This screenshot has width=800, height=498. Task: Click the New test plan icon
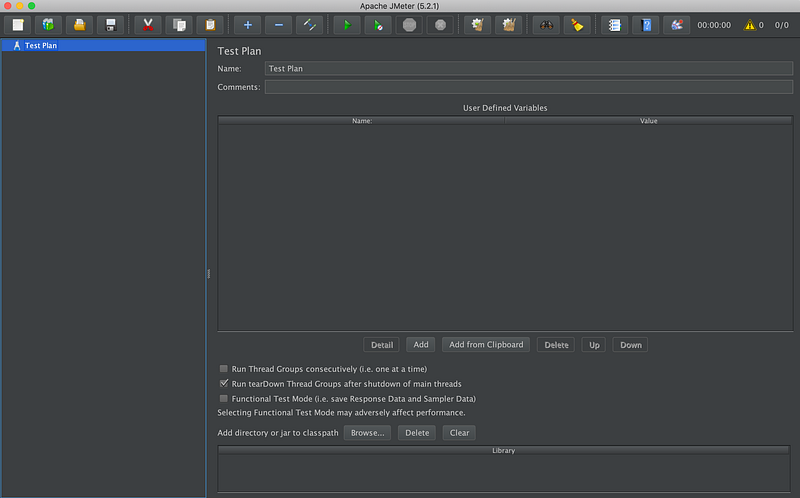coord(18,25)
